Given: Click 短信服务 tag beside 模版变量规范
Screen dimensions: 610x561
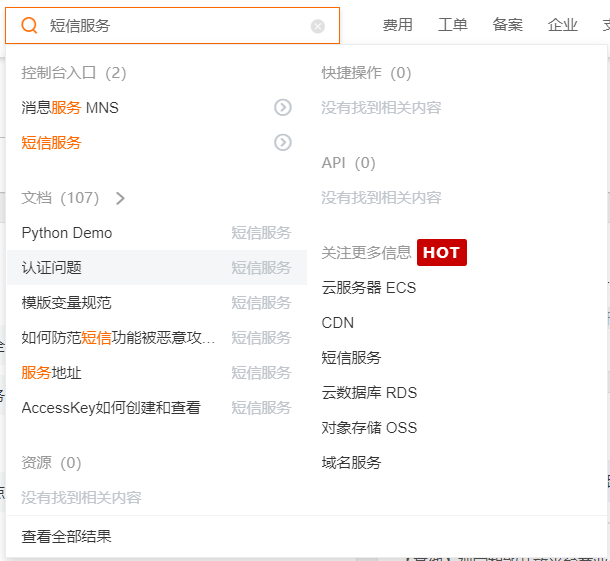Looking at the screenshot, I should pyautogui.click(x=261, y=303).
